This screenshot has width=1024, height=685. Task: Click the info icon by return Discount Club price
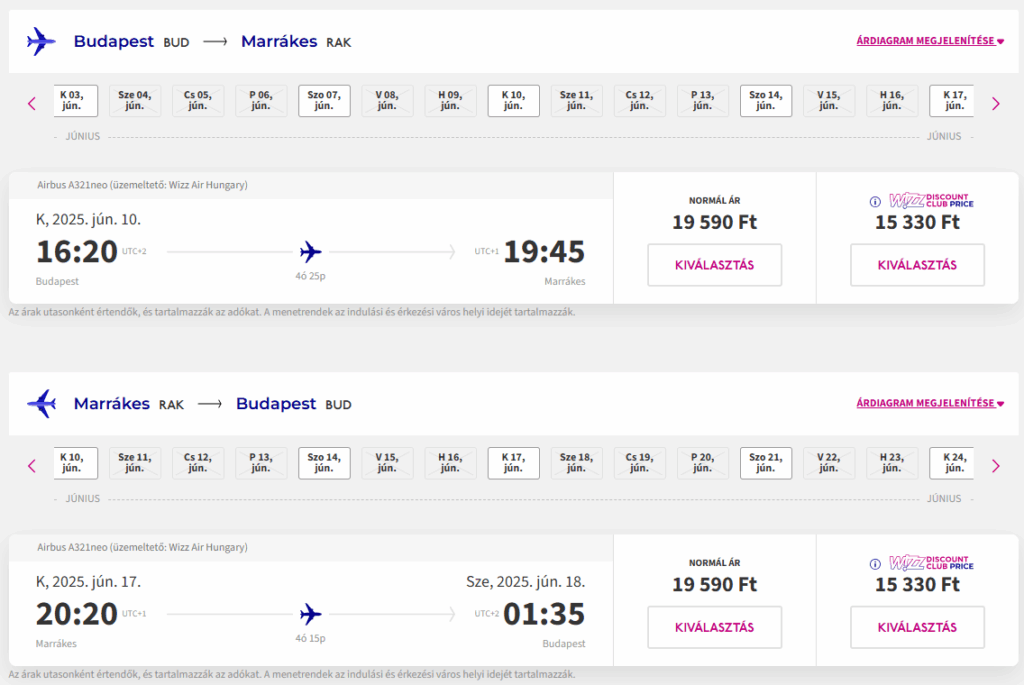(x=875, y=564)
